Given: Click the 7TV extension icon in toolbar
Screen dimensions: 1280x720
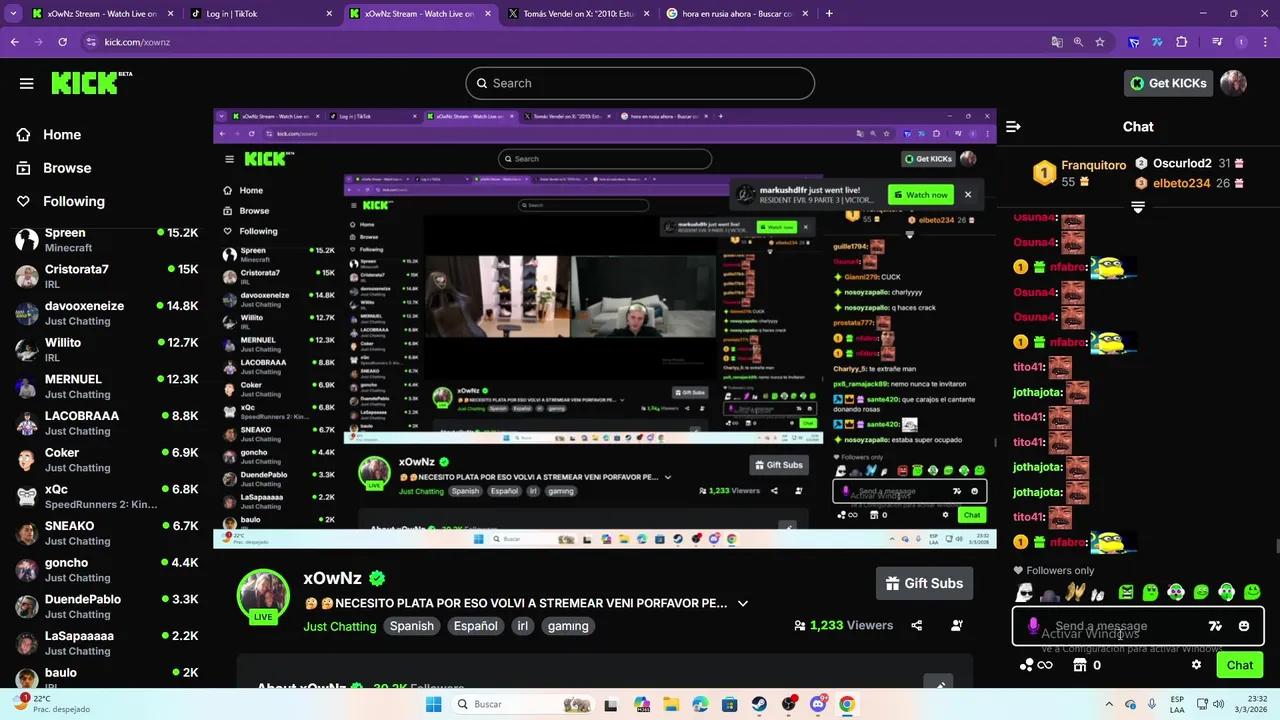Looking at the screenshot, I should coord(1157,42).
